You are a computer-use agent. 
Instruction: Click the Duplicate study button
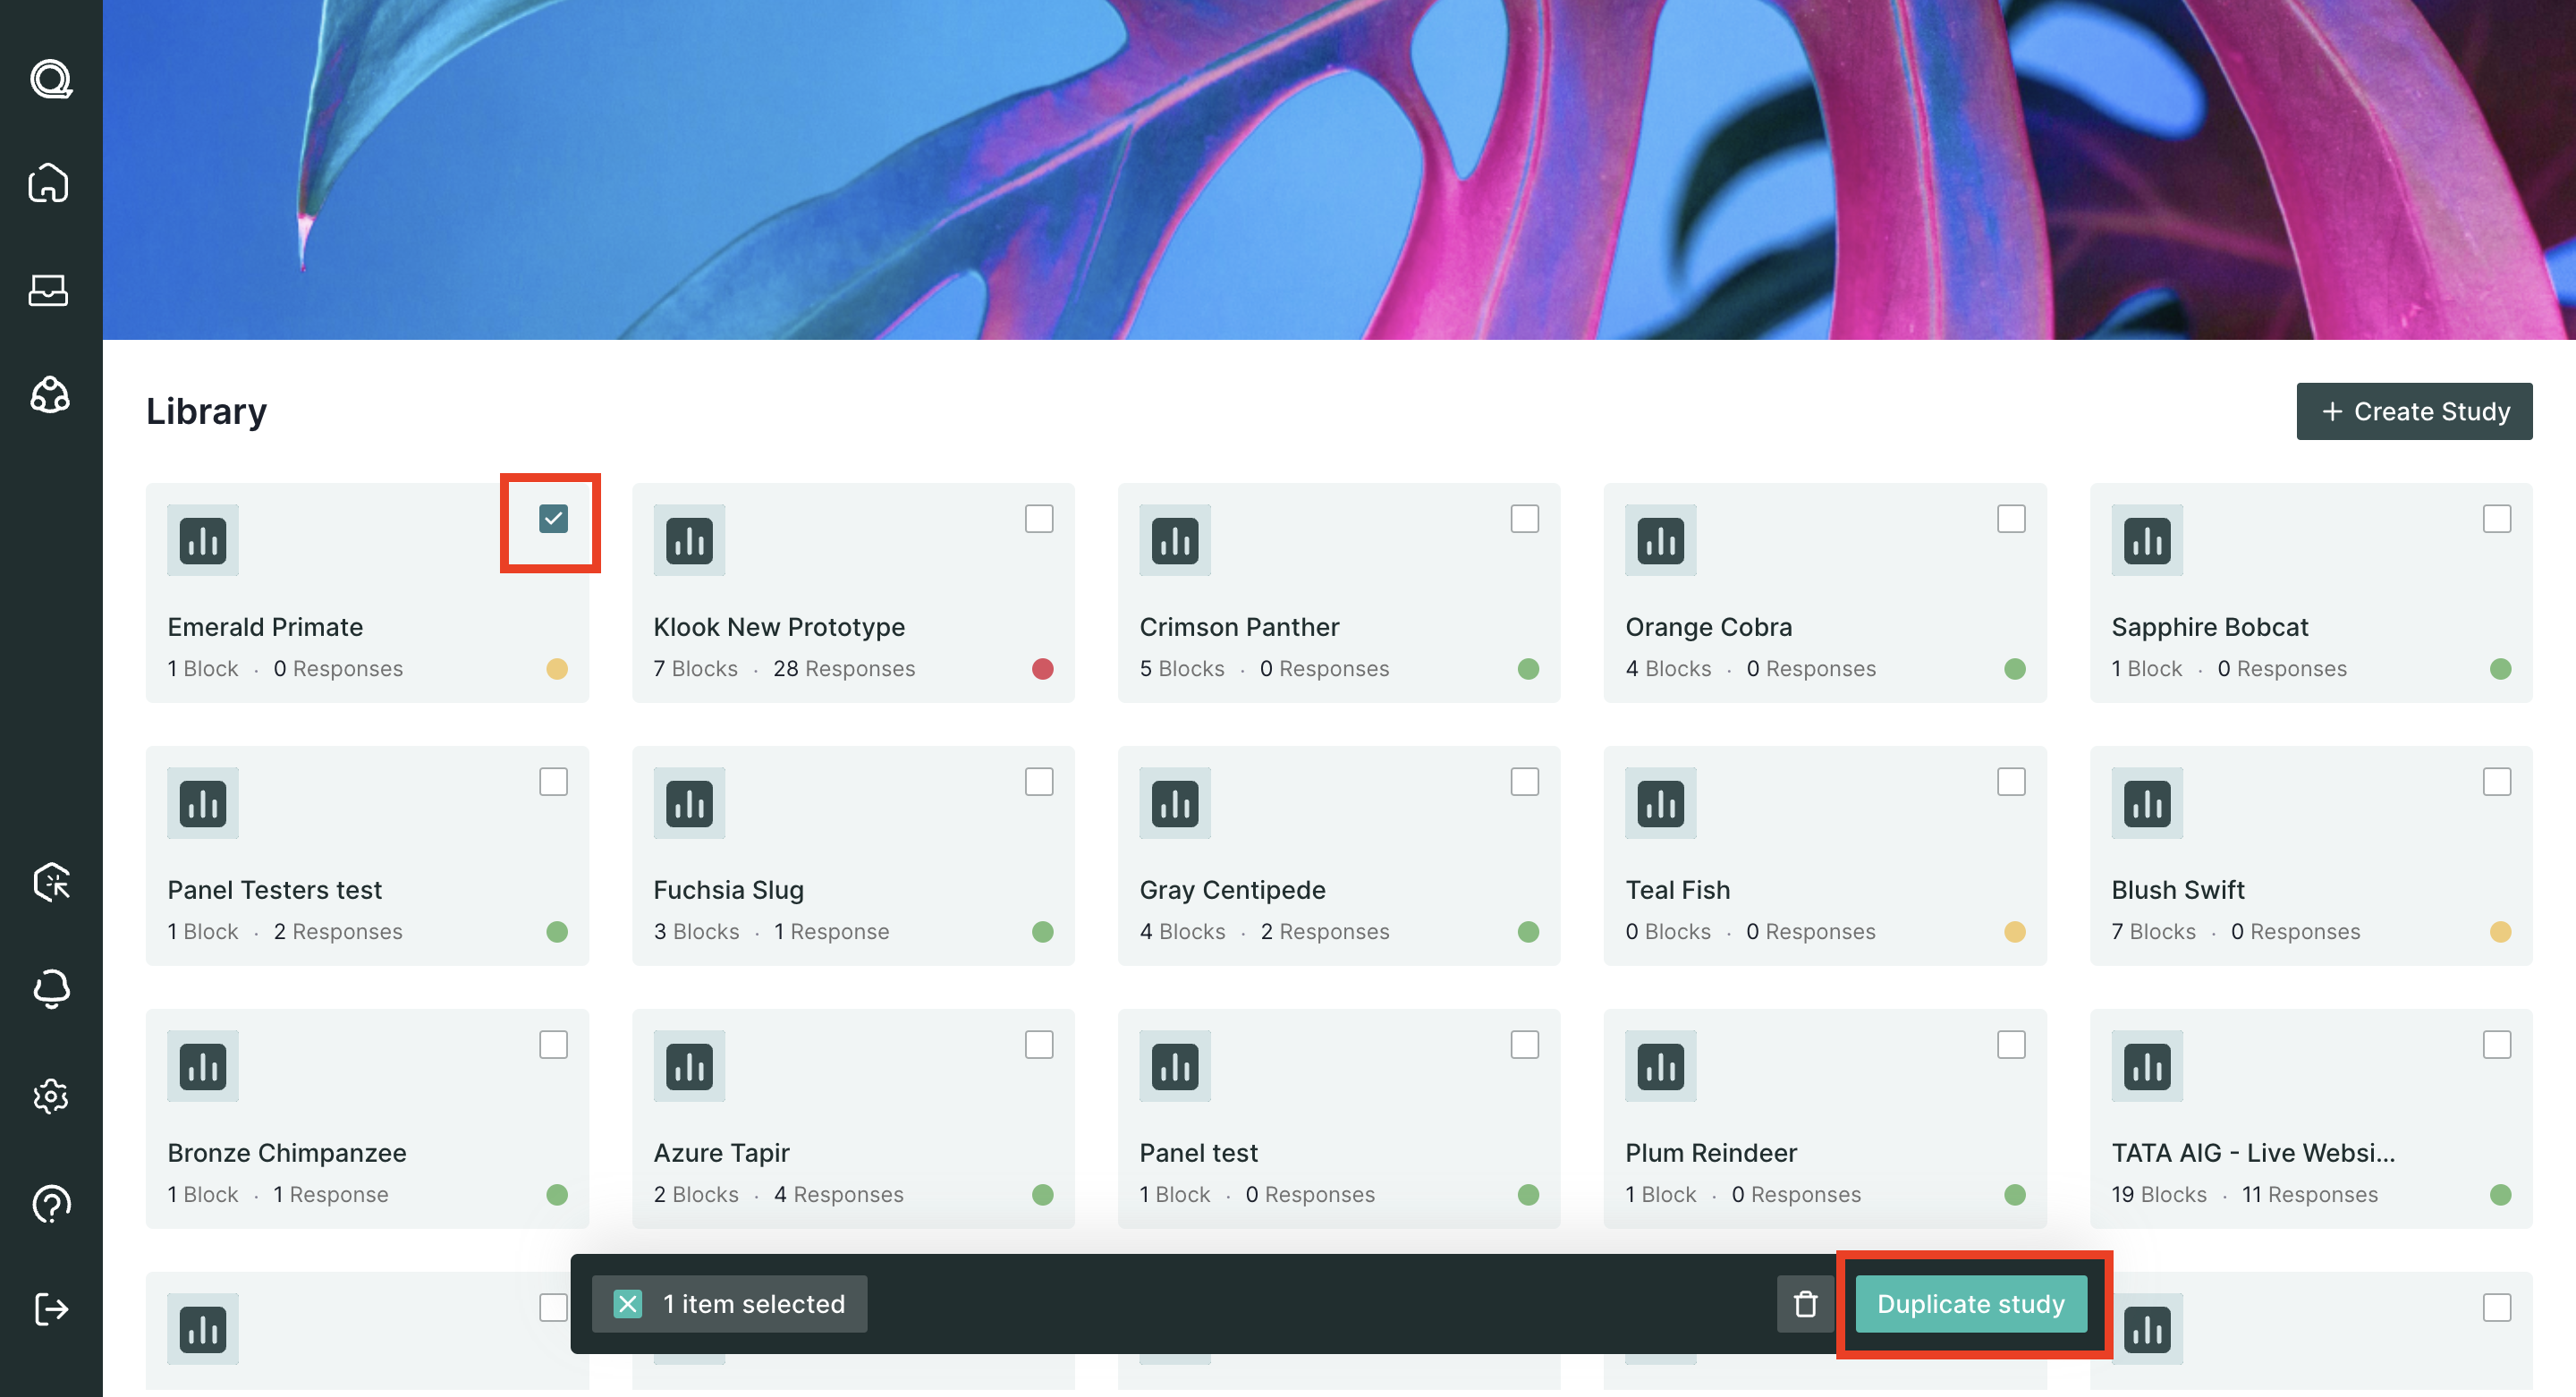pos(1970,1304)
